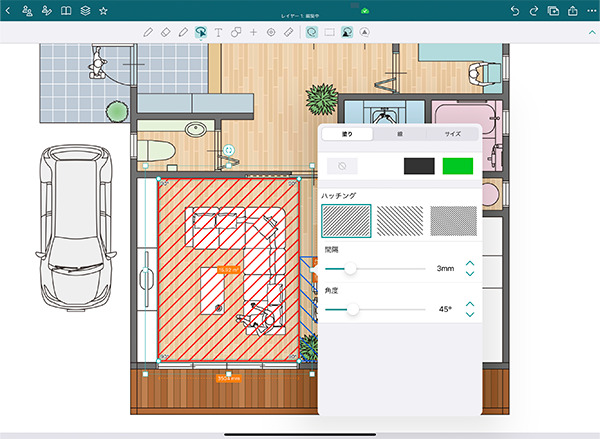Decrease hatching angle with down arrow
The height and width of the screenshot is (439, 600).
tap(470, 316)
